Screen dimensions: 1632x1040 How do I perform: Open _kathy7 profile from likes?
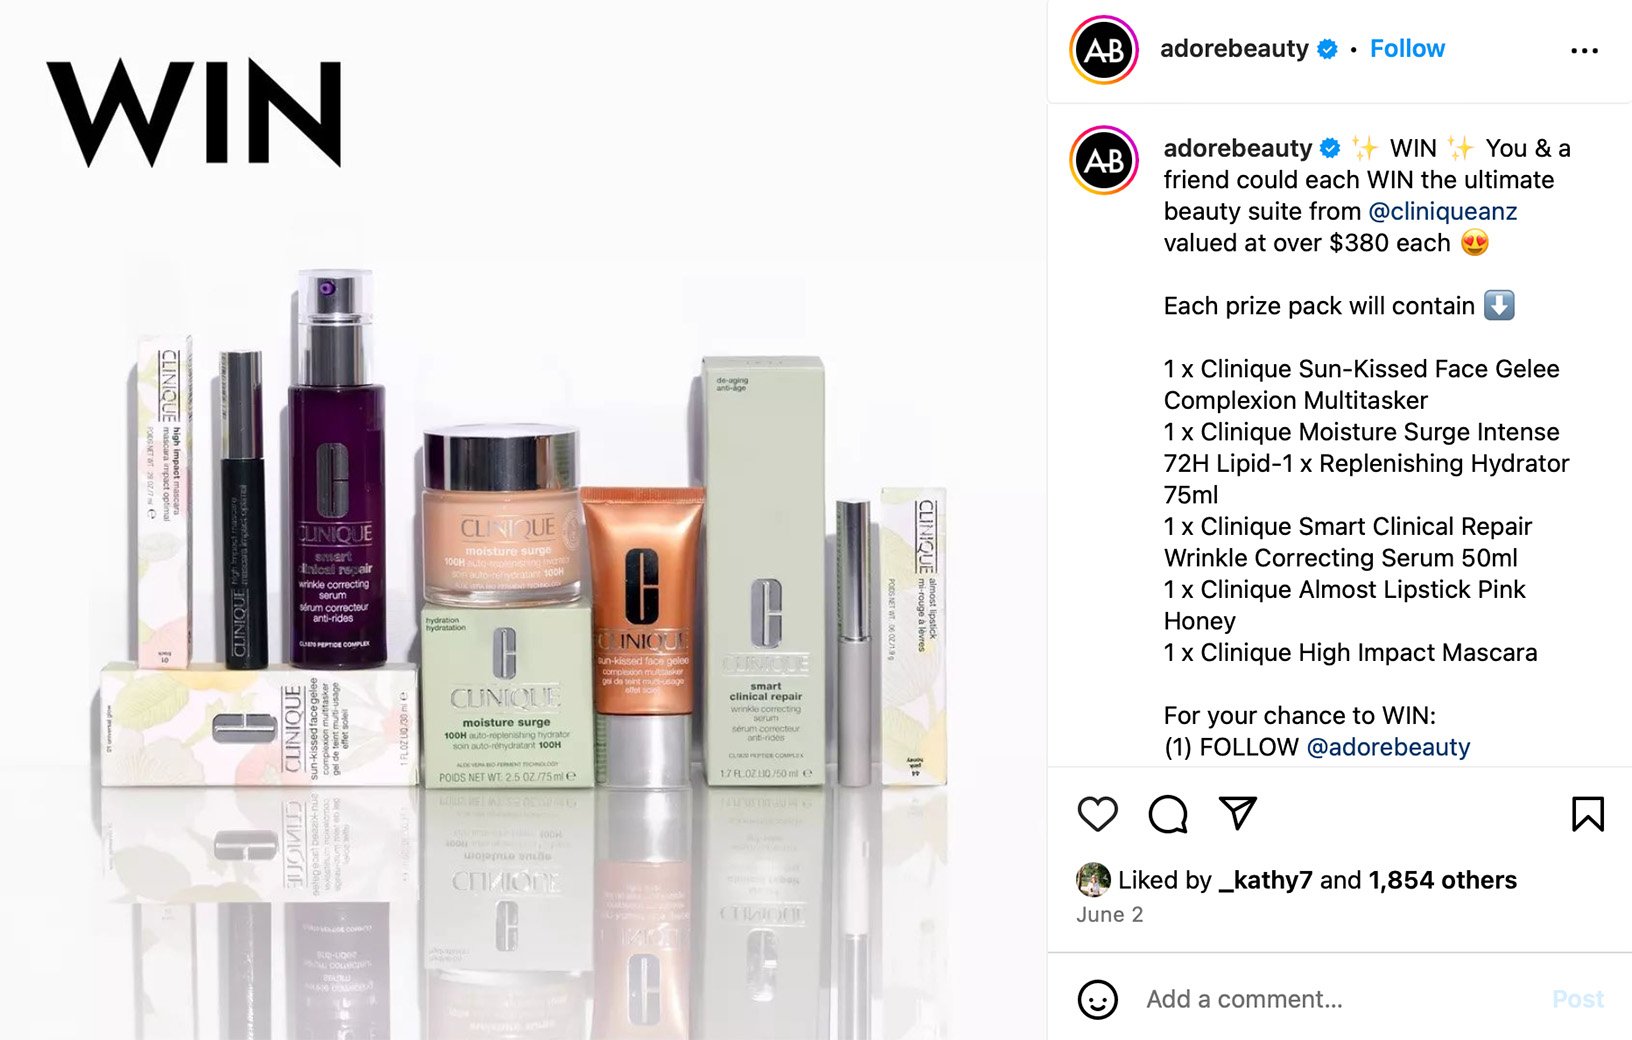1265,880
